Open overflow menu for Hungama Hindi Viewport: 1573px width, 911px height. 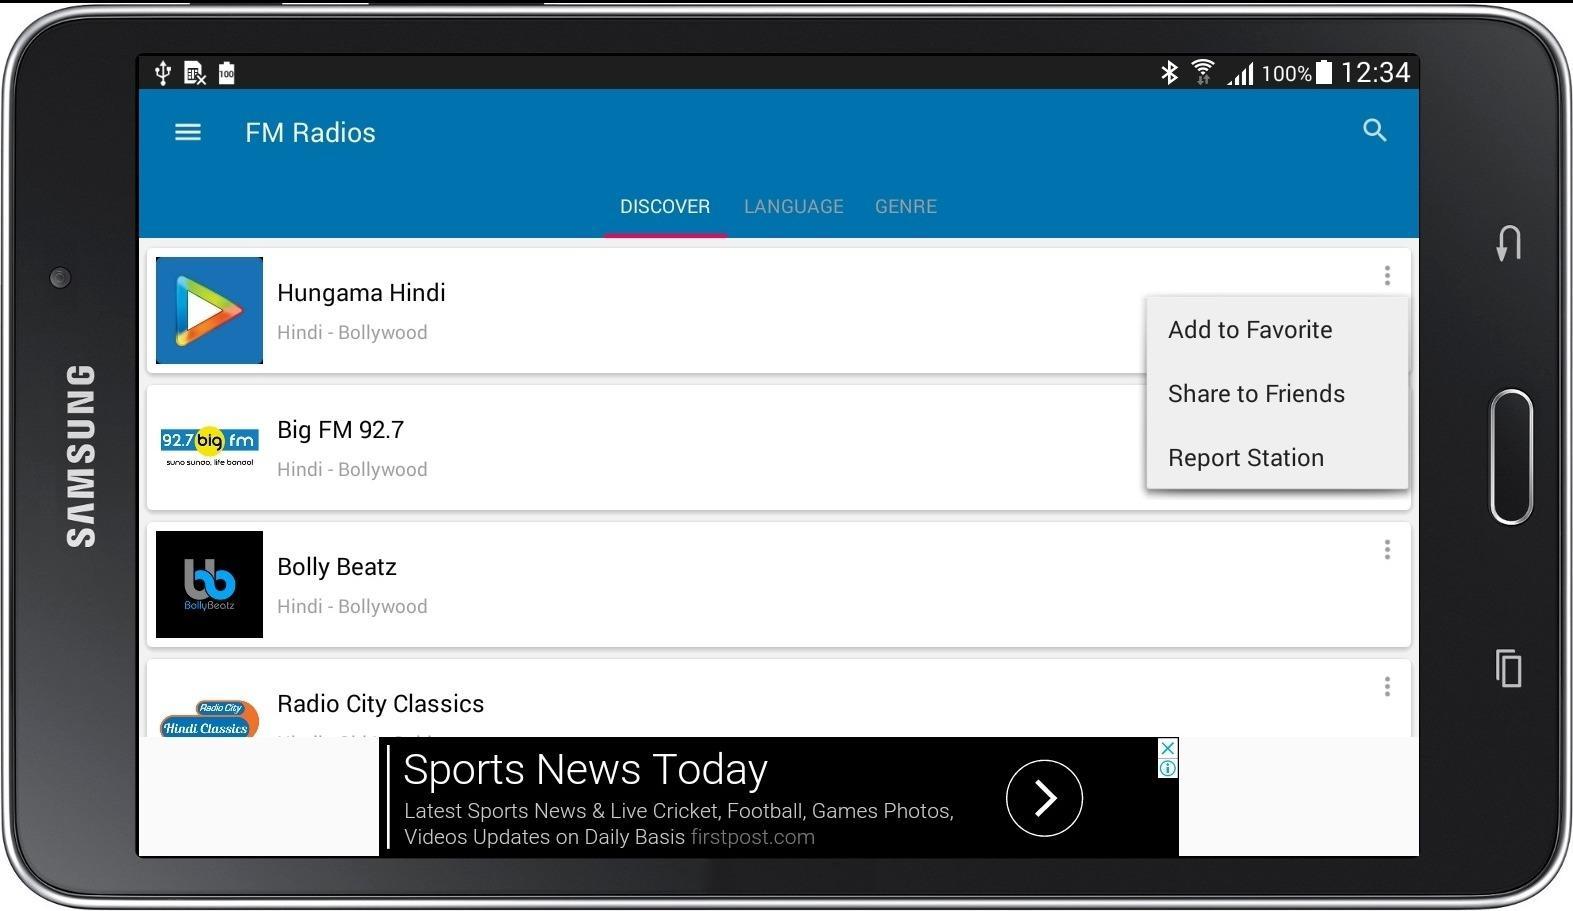(x=1387, y=275)
